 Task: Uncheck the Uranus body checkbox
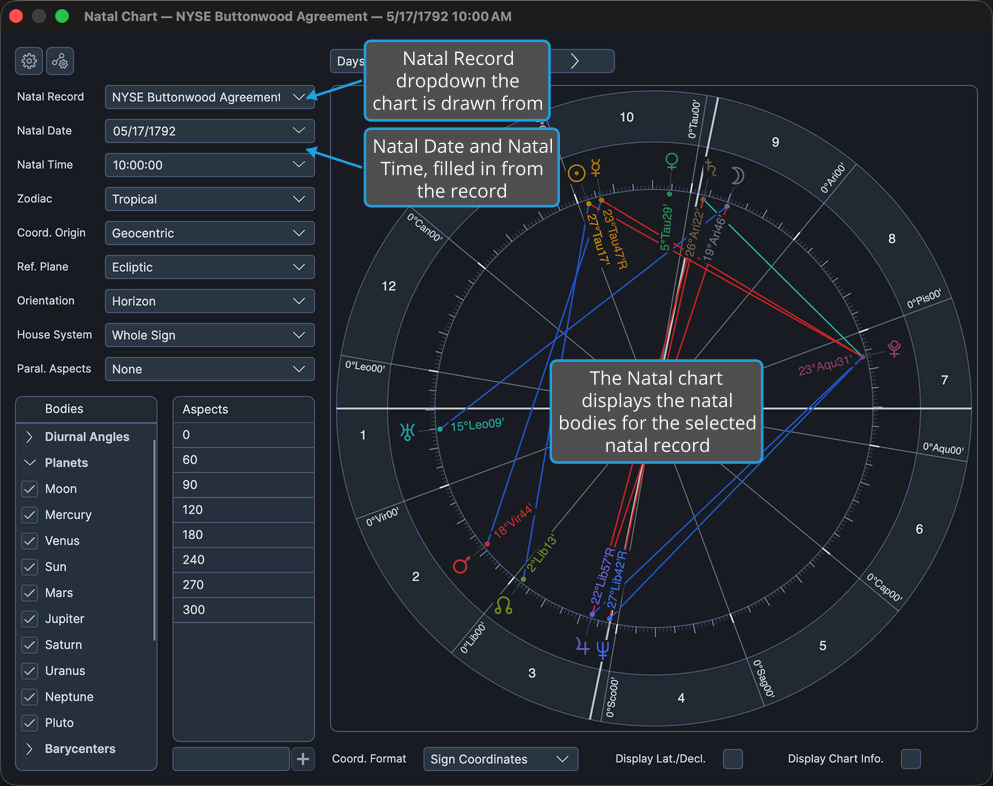pos(30,671)
